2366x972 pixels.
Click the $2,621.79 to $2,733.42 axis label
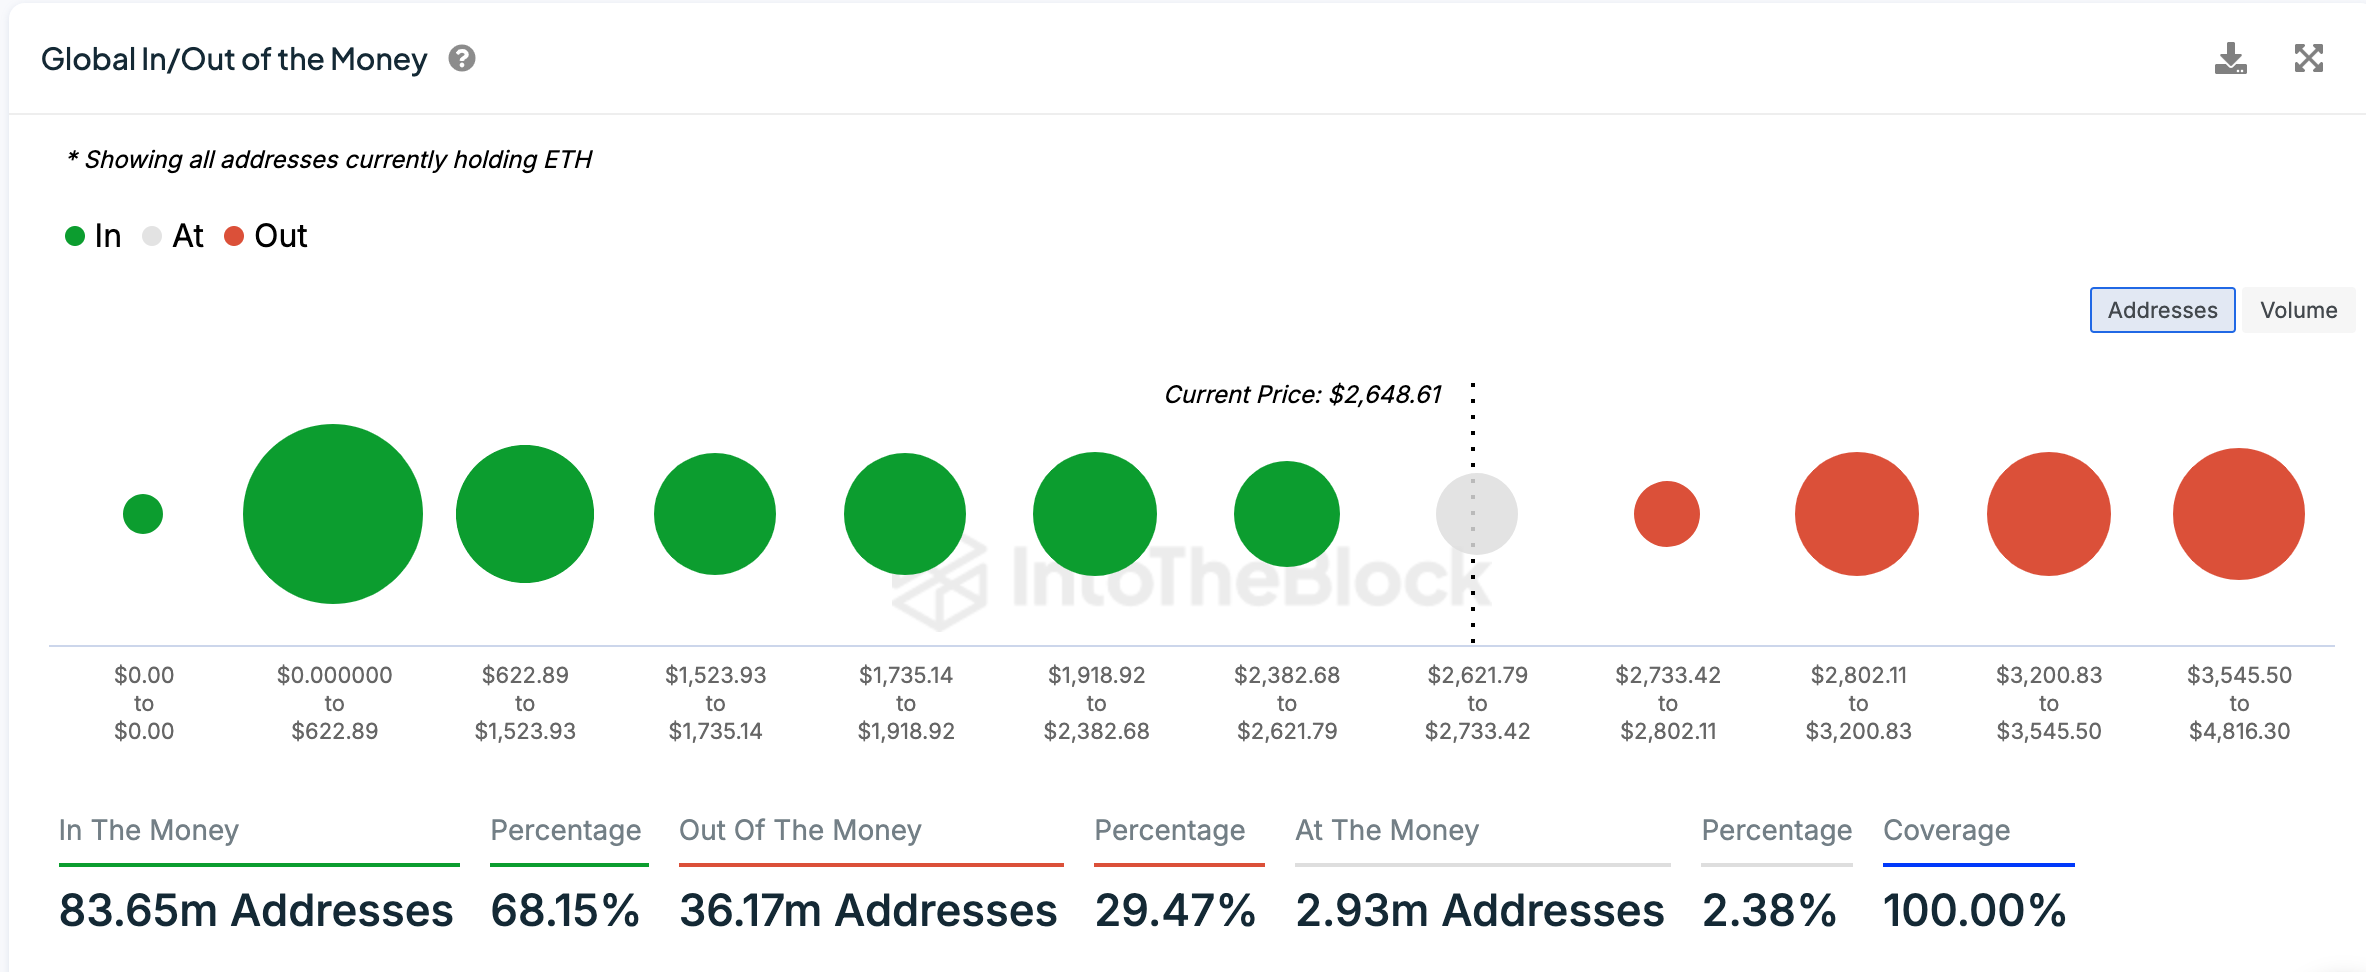click(1478, 703)
